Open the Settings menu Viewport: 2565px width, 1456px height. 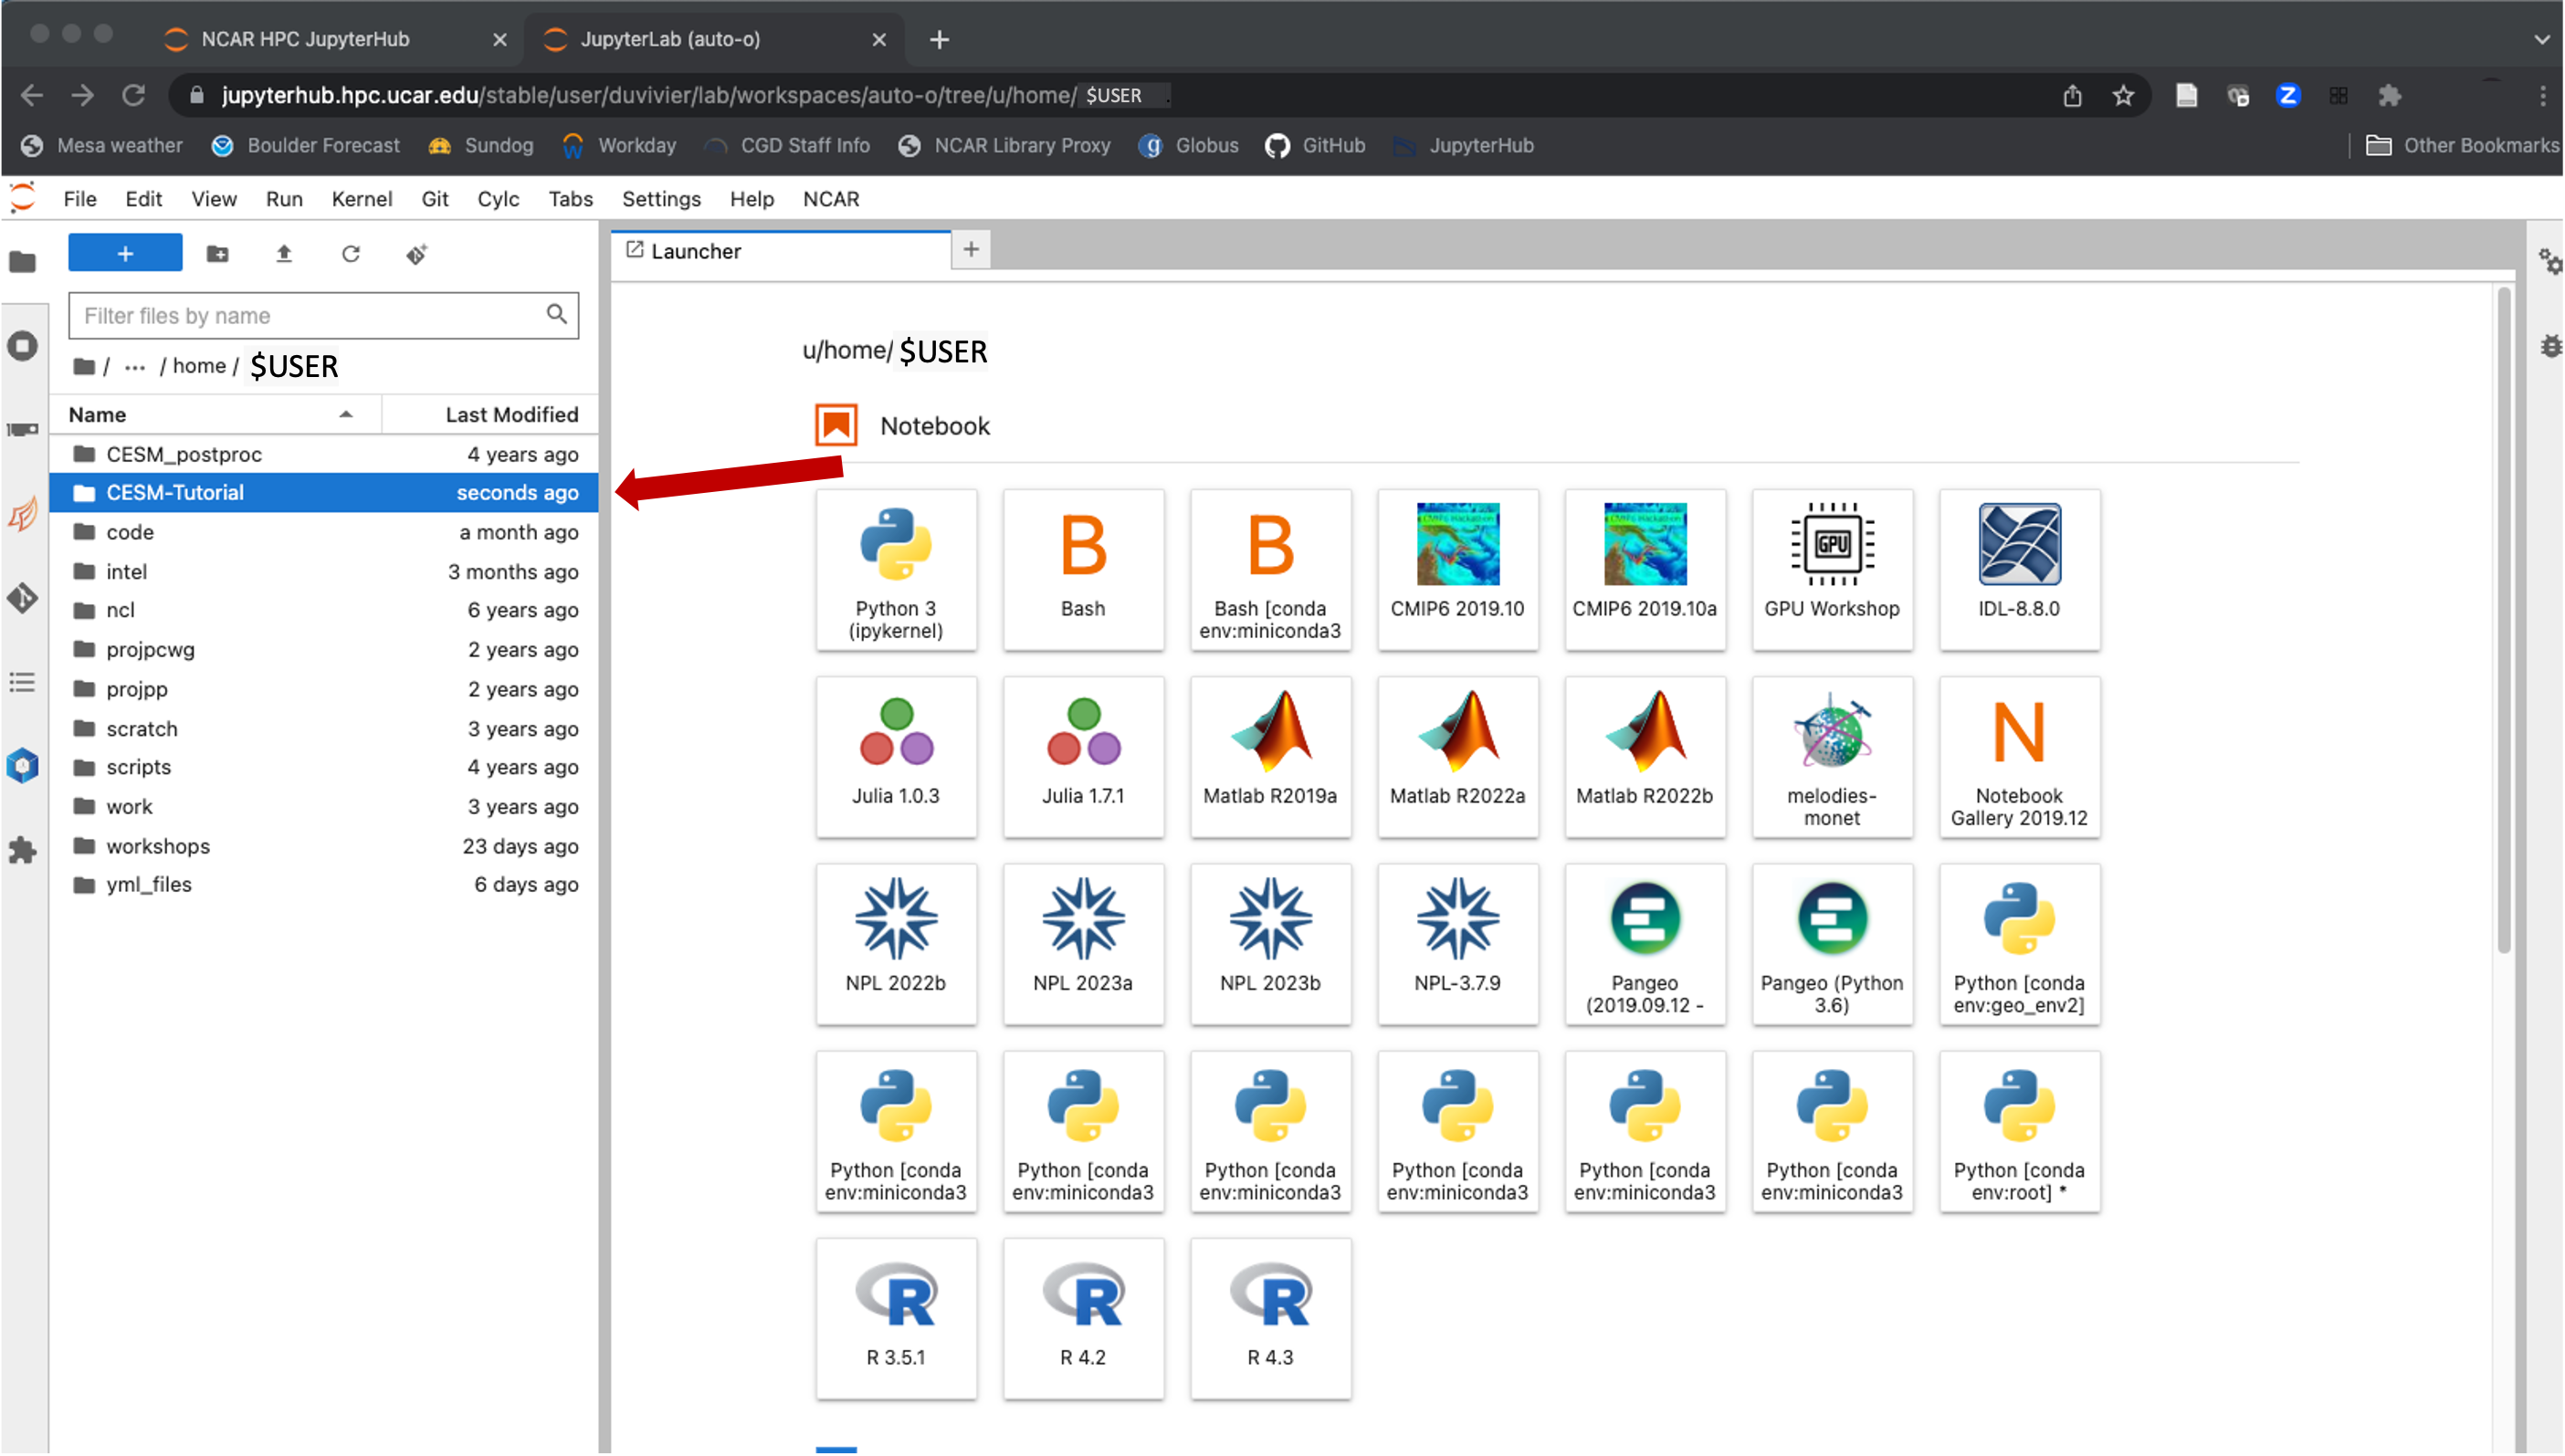[x=661, y=199]
